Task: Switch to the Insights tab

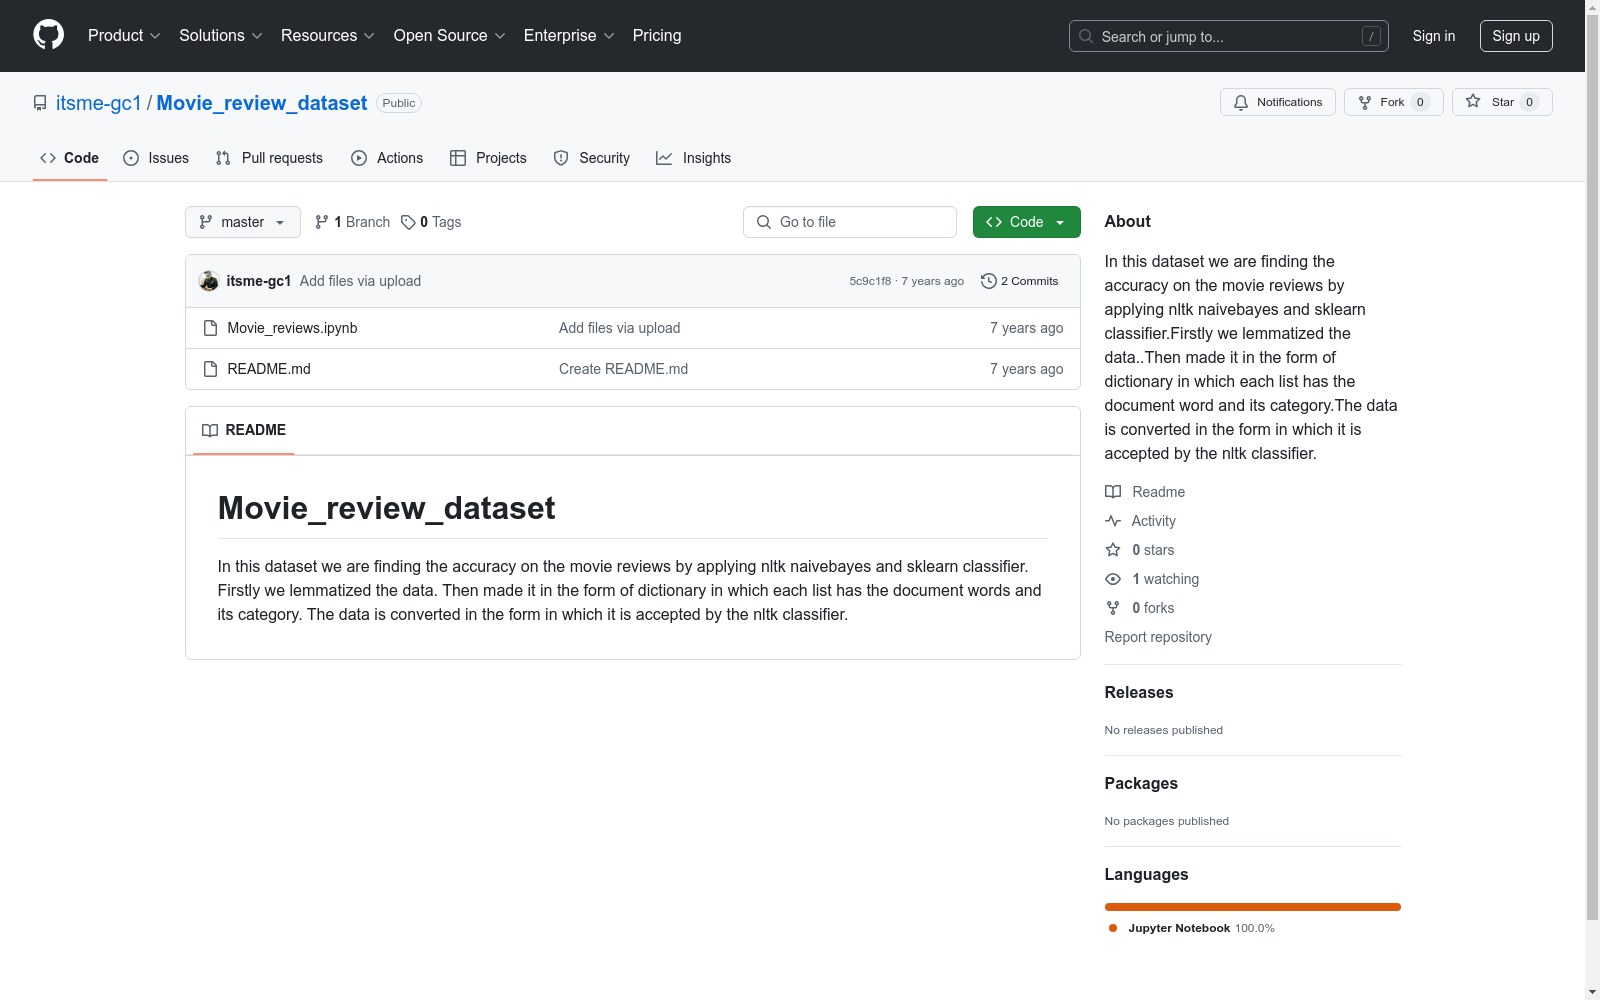Action: pyautogui.click(x=693, y=158)
